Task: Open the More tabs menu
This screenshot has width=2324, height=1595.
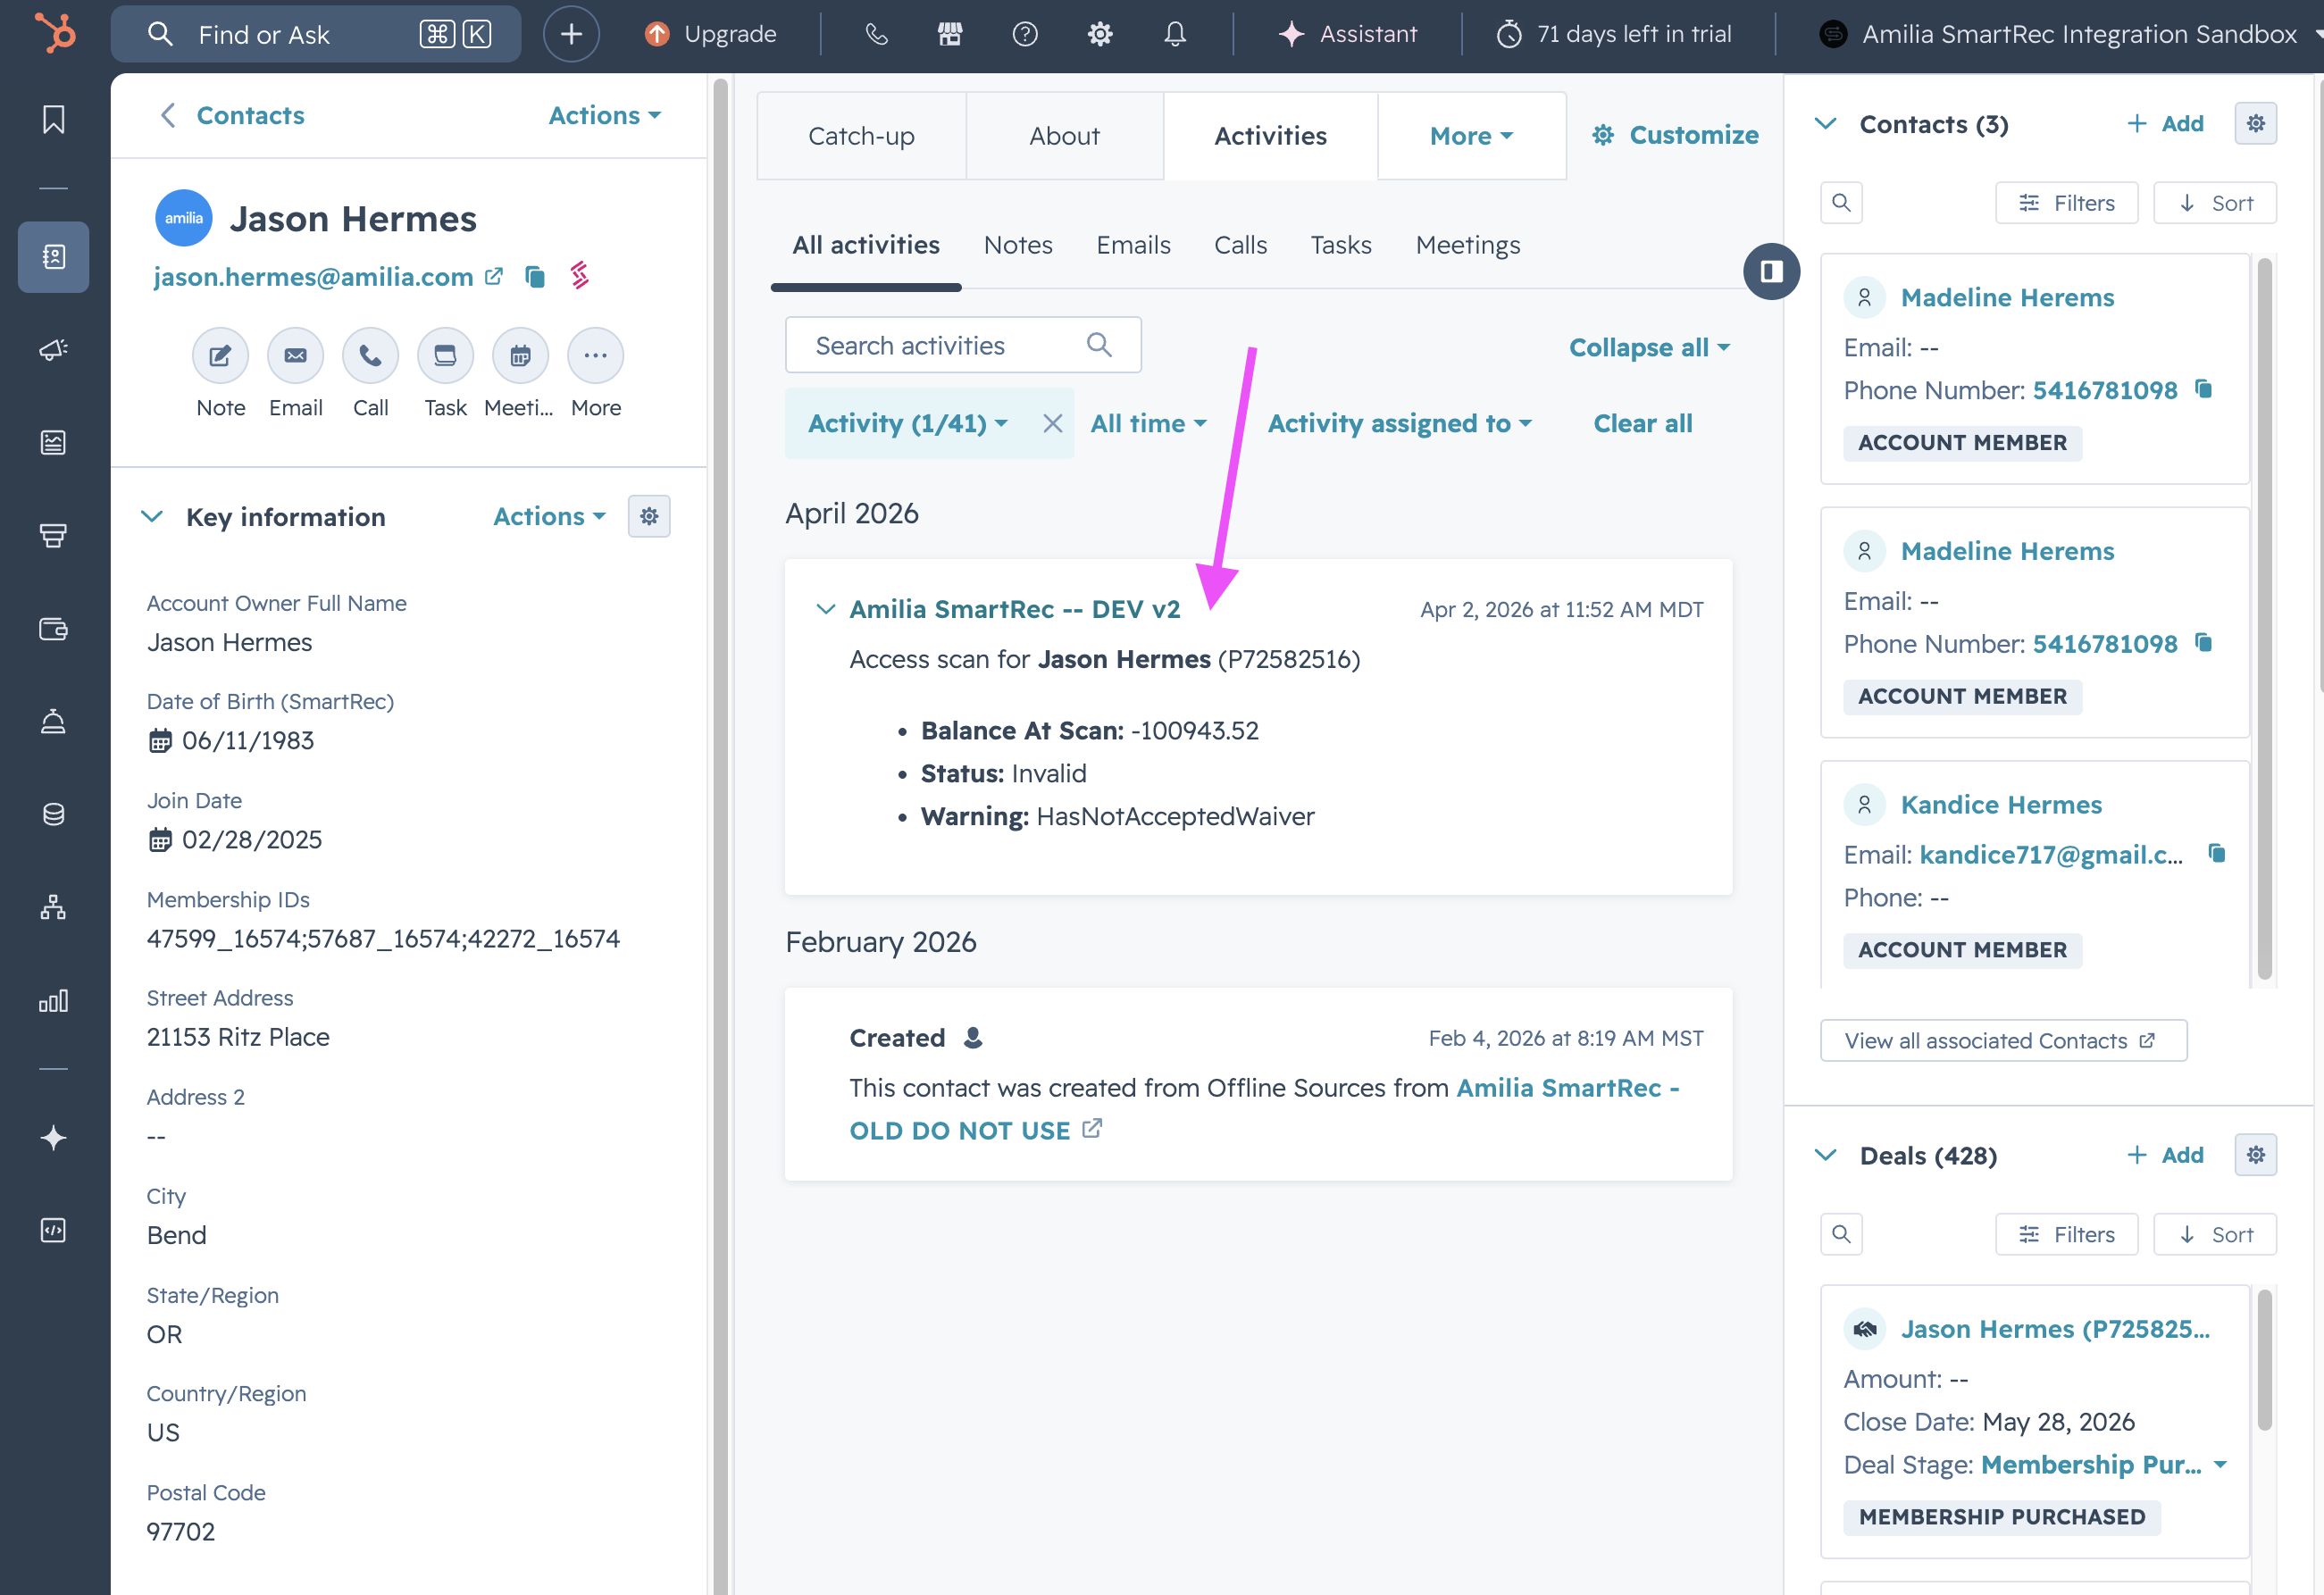Action: tap(1471, 136)
